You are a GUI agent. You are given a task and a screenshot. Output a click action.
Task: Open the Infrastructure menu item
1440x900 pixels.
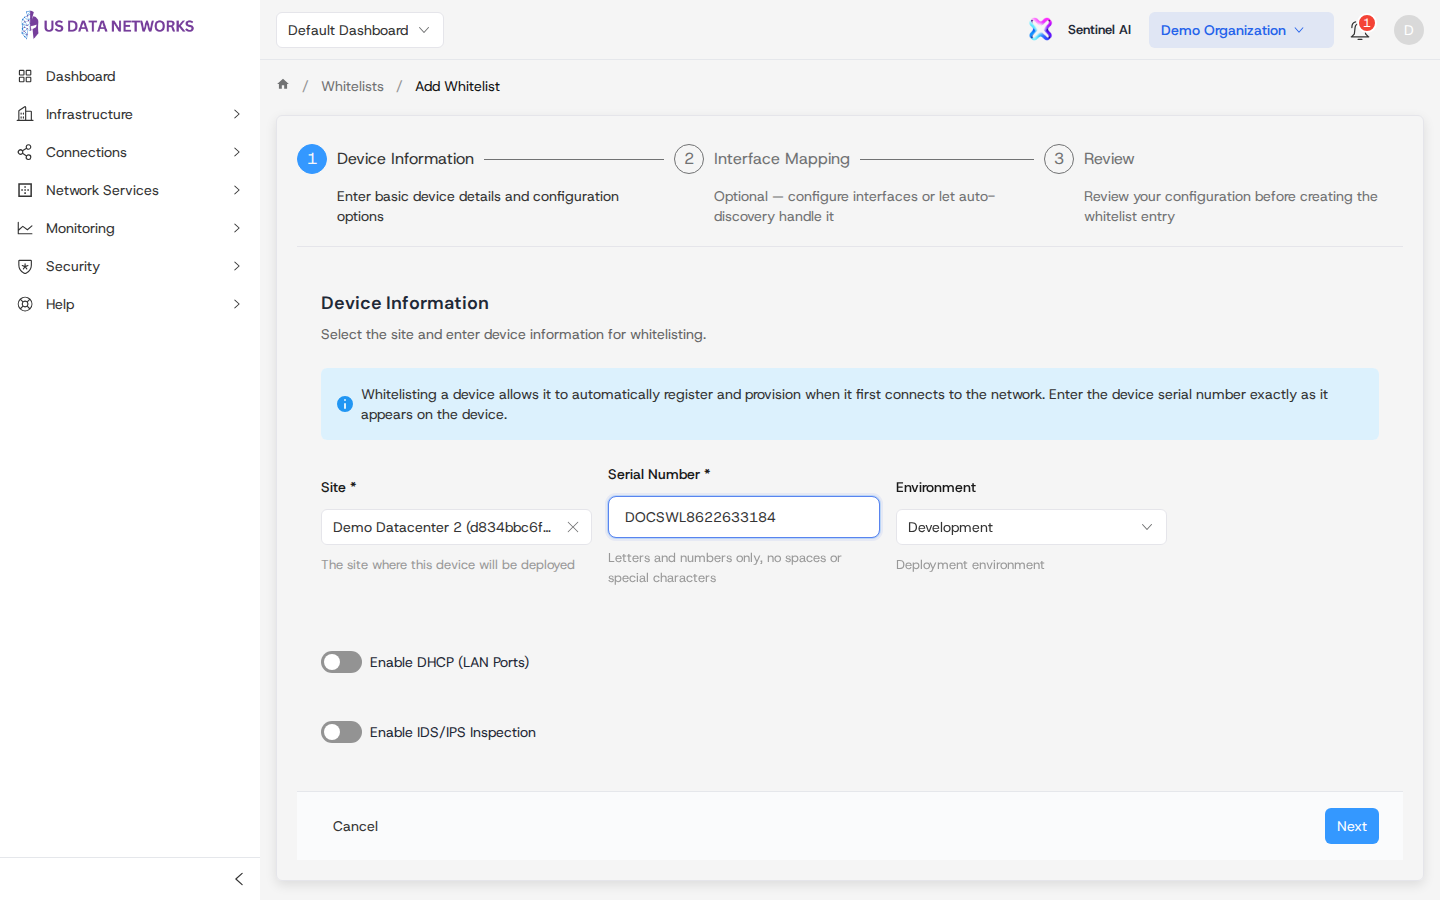point(130,114)
